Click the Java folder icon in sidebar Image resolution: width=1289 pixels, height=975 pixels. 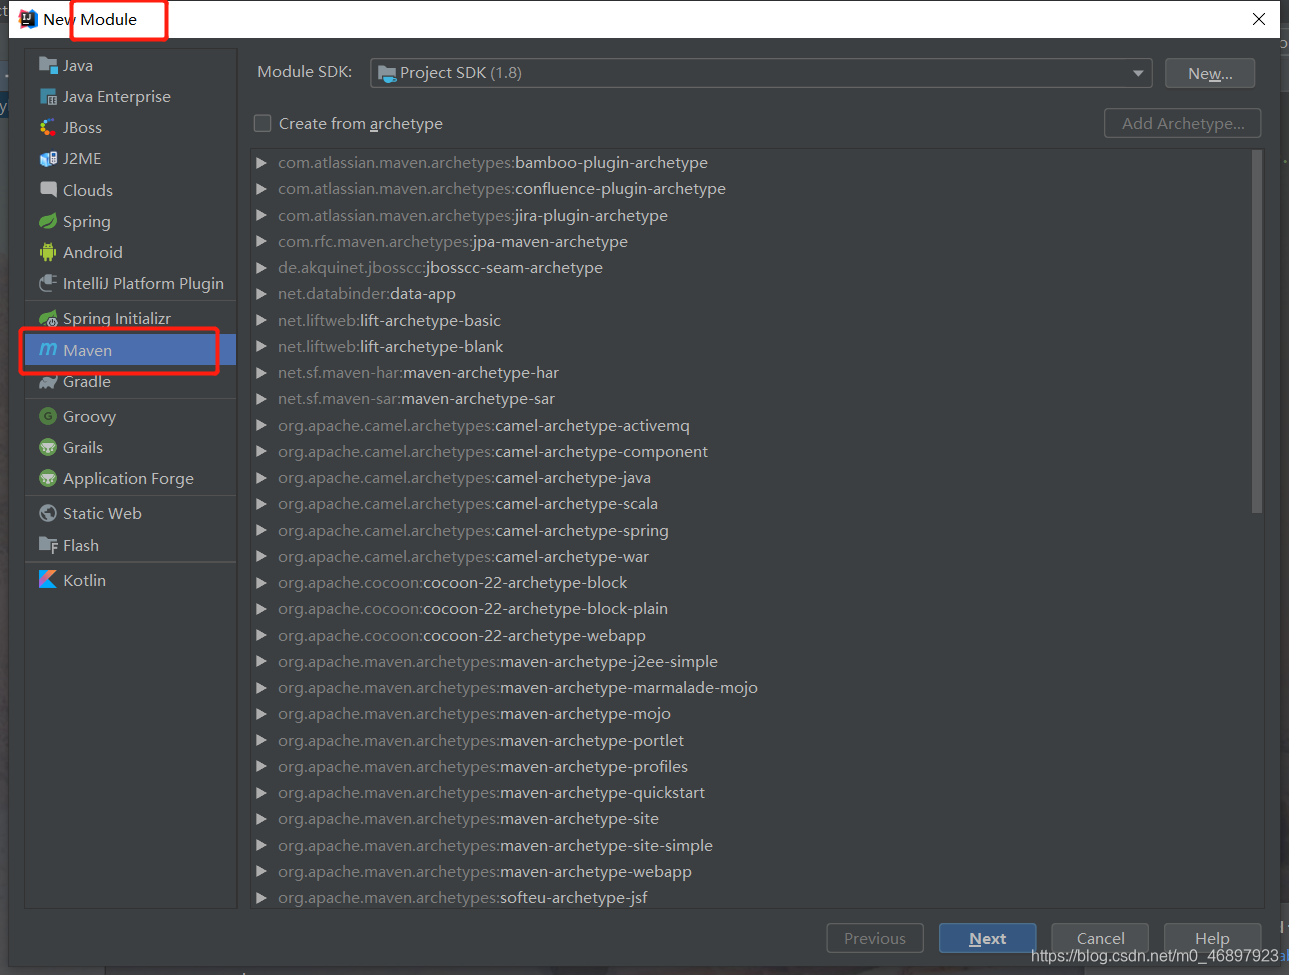point(48,65)
